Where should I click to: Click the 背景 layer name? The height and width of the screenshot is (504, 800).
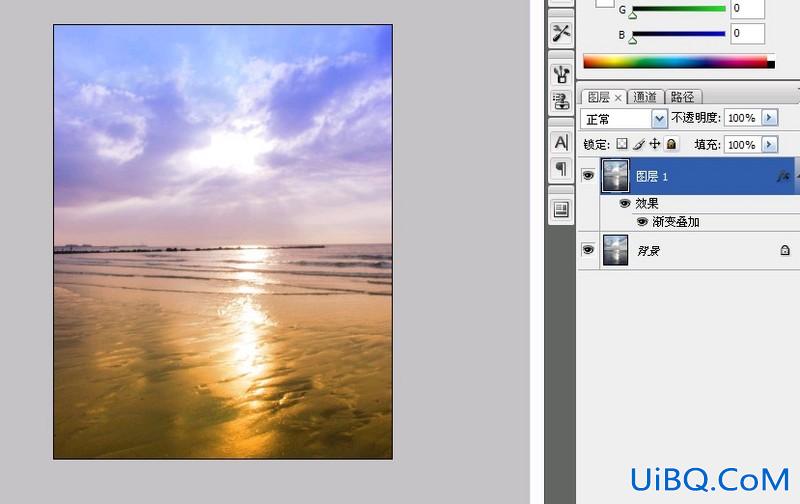coord(648,250)
